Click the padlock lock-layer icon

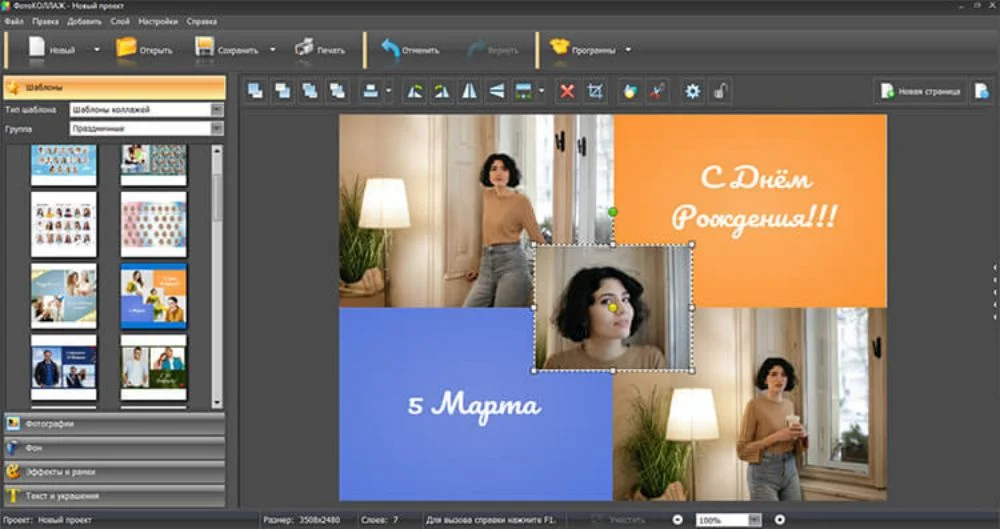tap(719, 92)
